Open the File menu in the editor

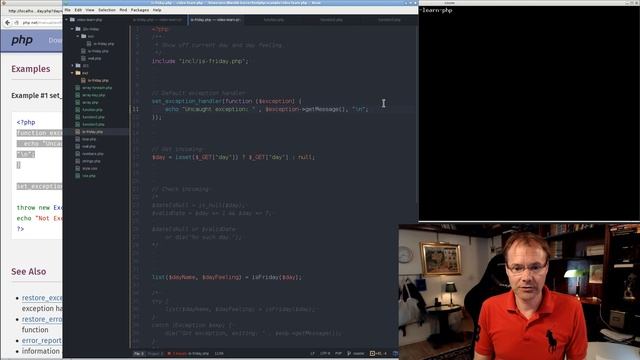tap(67, 10)
